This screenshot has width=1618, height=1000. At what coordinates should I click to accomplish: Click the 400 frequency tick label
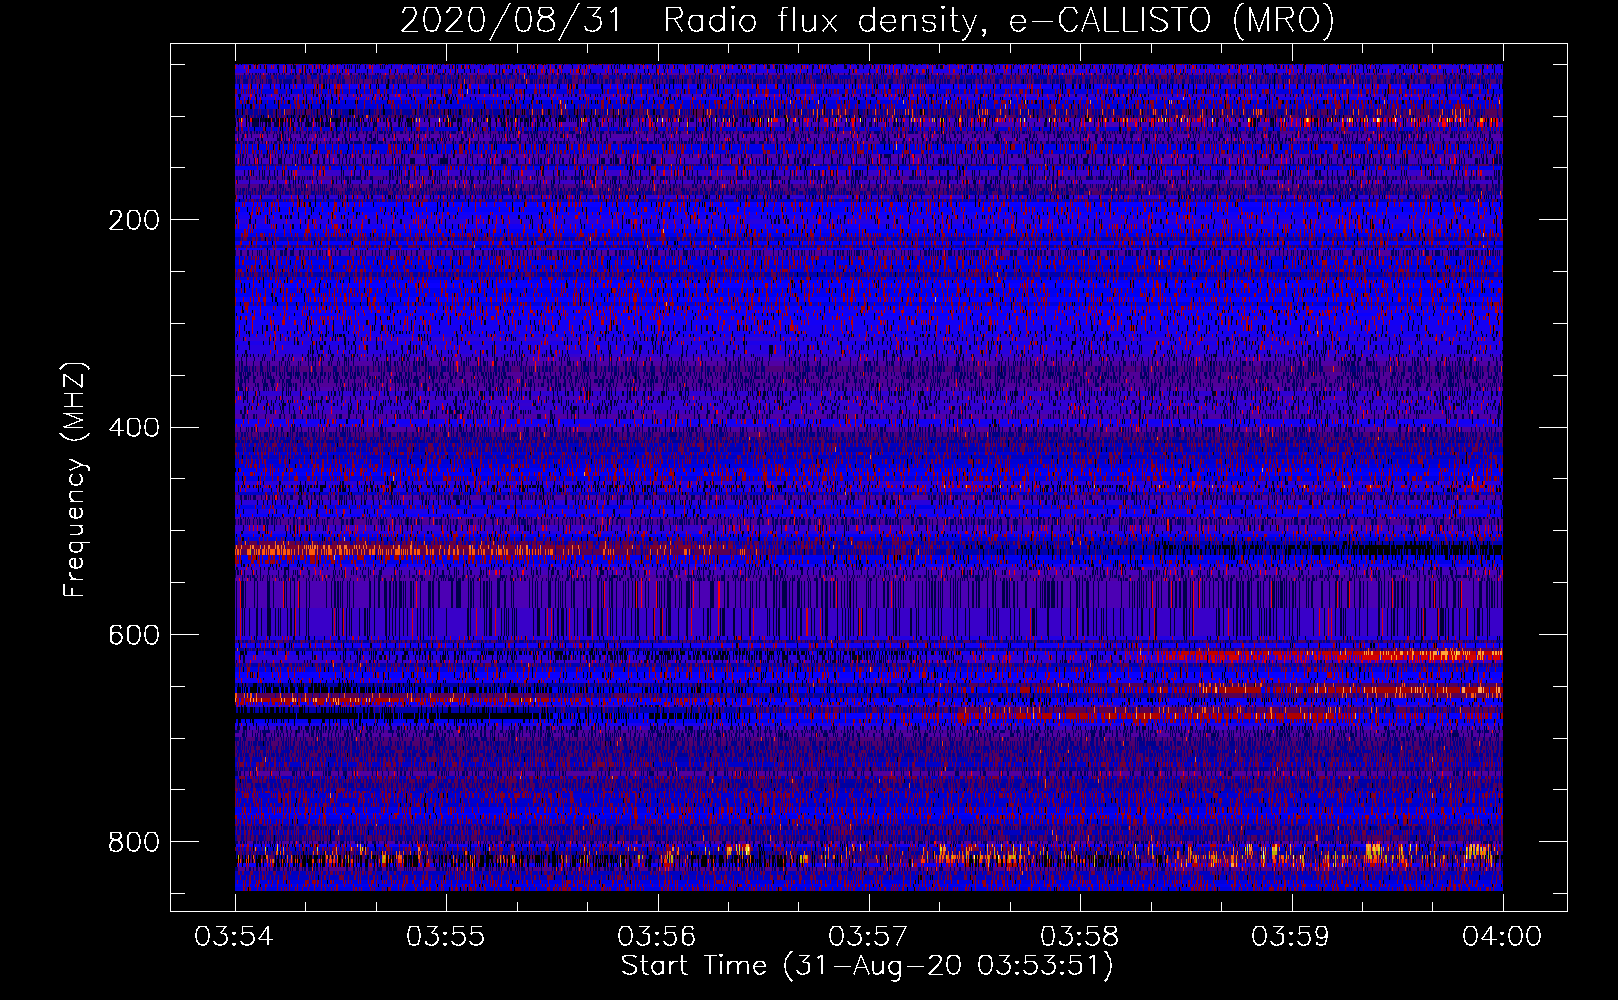(x=134, y=428)
